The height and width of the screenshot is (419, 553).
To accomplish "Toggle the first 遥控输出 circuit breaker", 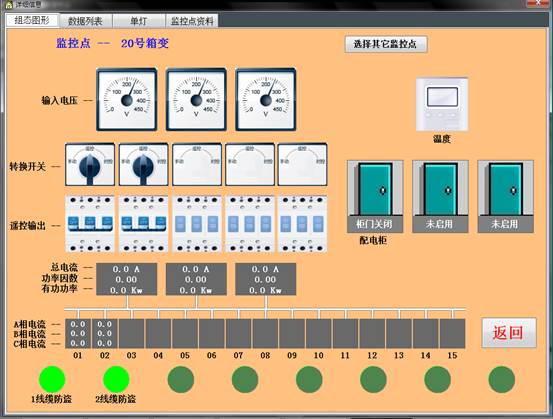I will pyautogui.click(x=90, y=224).
